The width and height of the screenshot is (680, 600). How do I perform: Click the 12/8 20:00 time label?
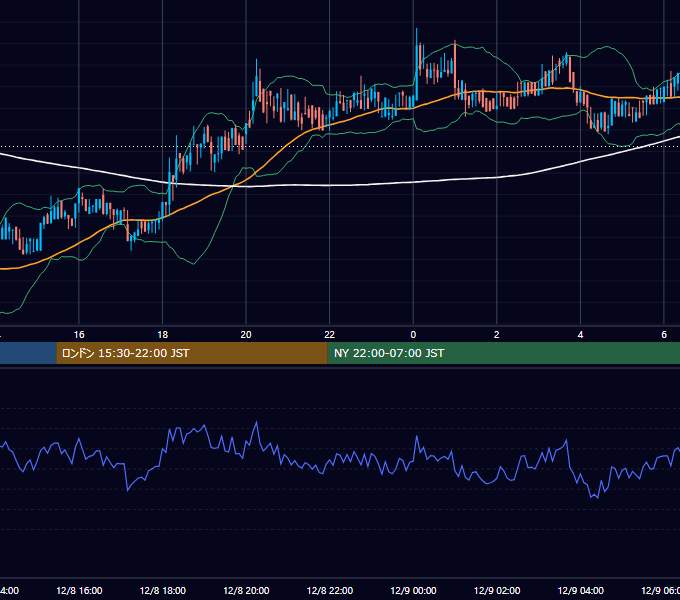(x=246, y=590)
